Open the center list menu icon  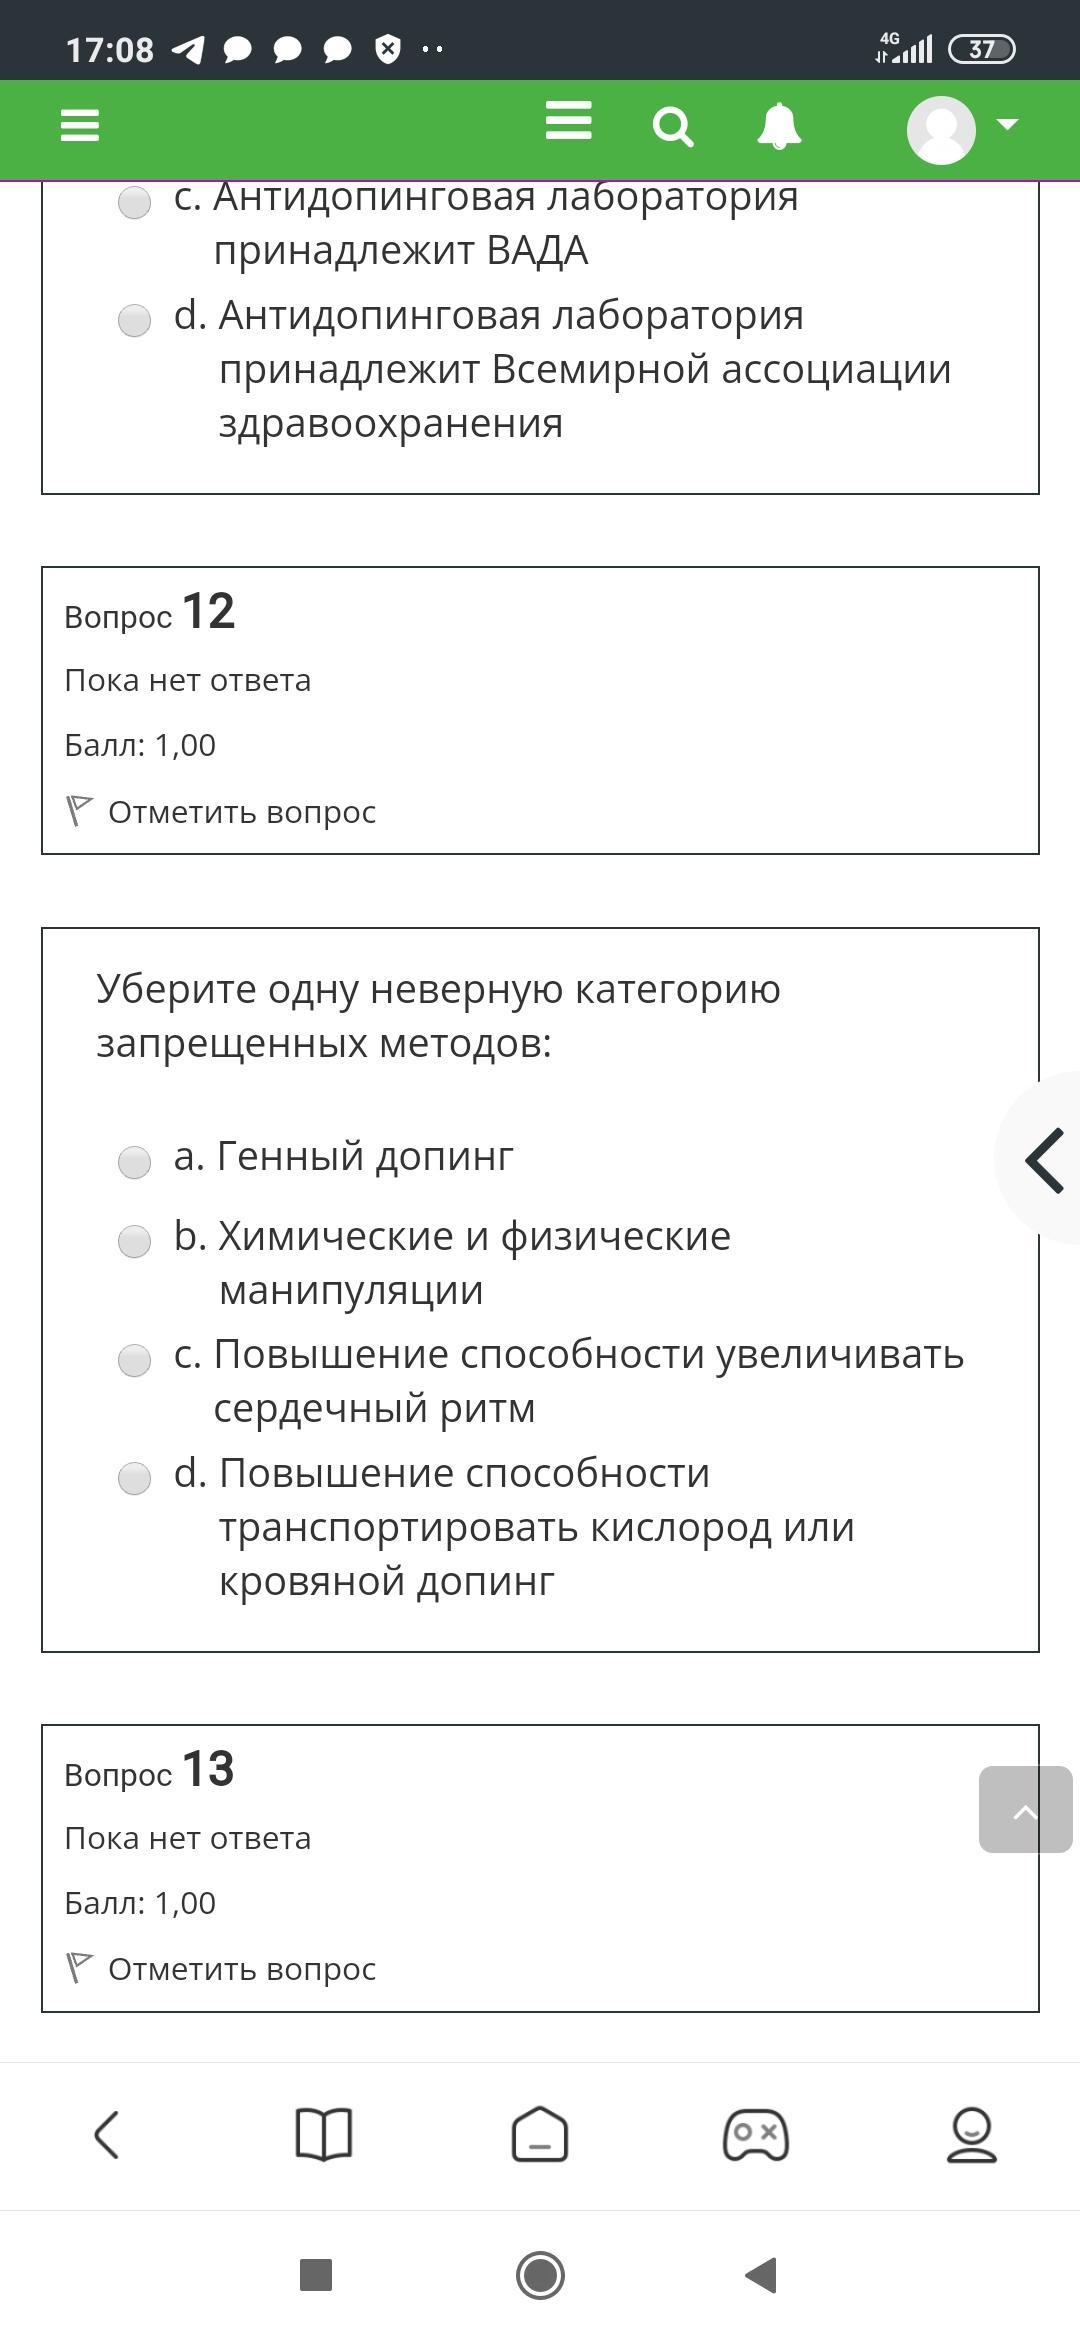coord(568,122)
